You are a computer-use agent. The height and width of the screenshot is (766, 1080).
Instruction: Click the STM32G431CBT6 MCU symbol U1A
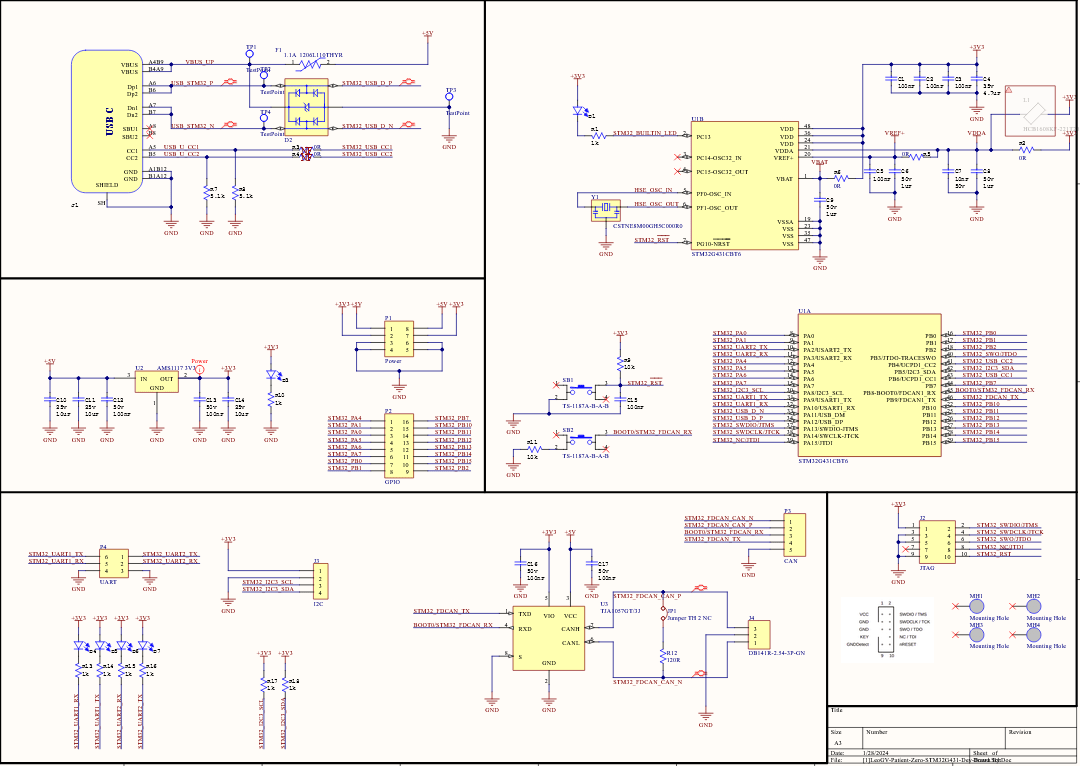pos(868,385)
